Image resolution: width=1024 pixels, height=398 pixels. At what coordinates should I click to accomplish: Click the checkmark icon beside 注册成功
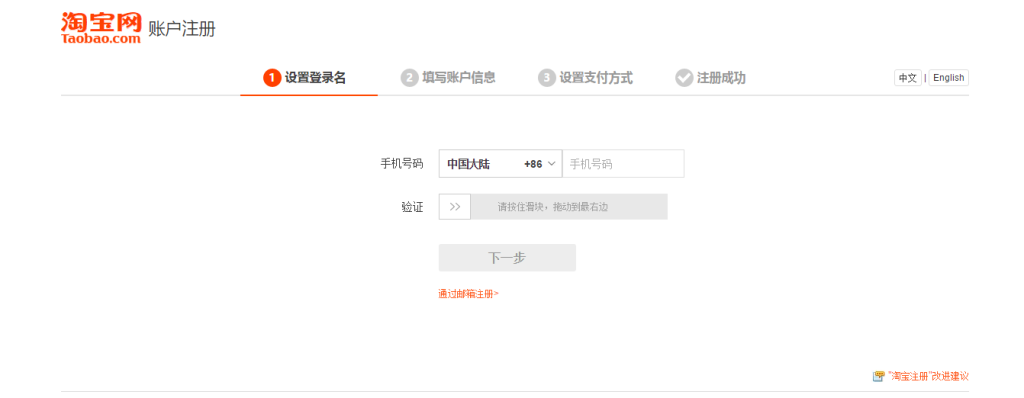tap(684, 78)
